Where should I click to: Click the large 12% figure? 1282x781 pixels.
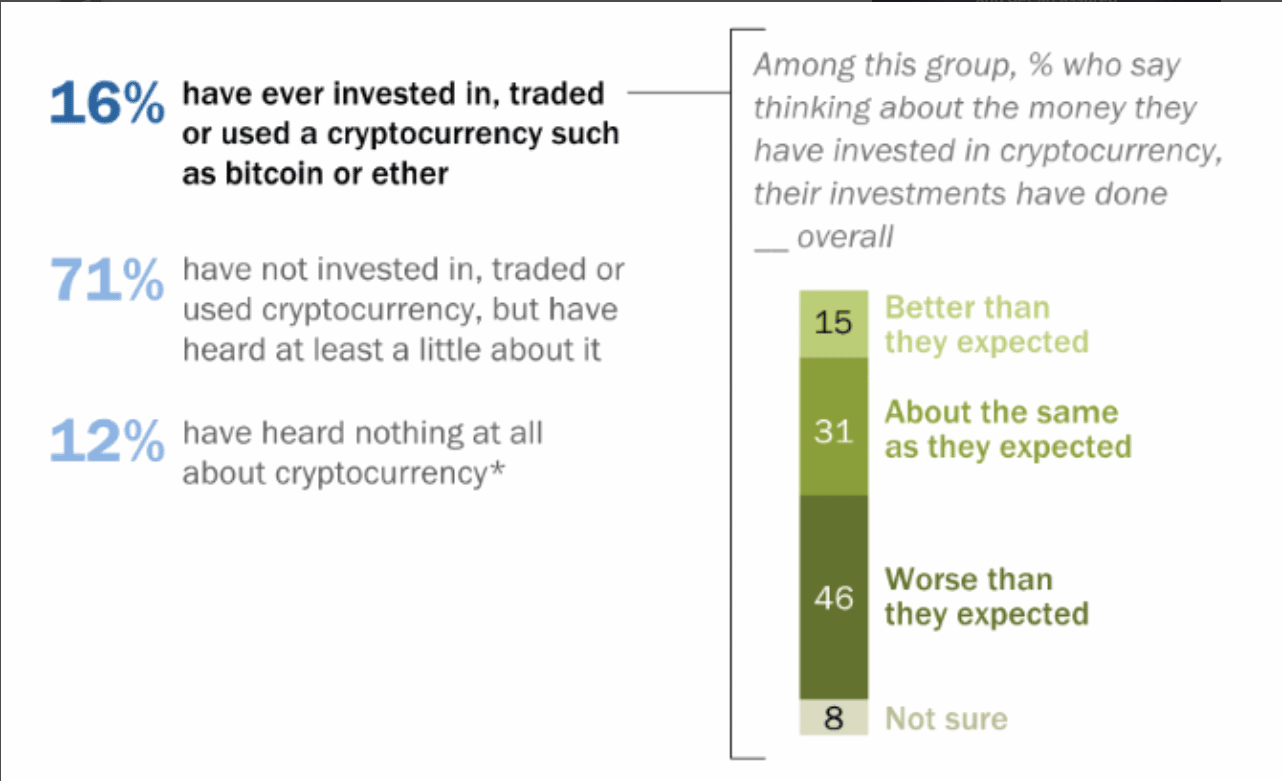click(x=107, y=444)
